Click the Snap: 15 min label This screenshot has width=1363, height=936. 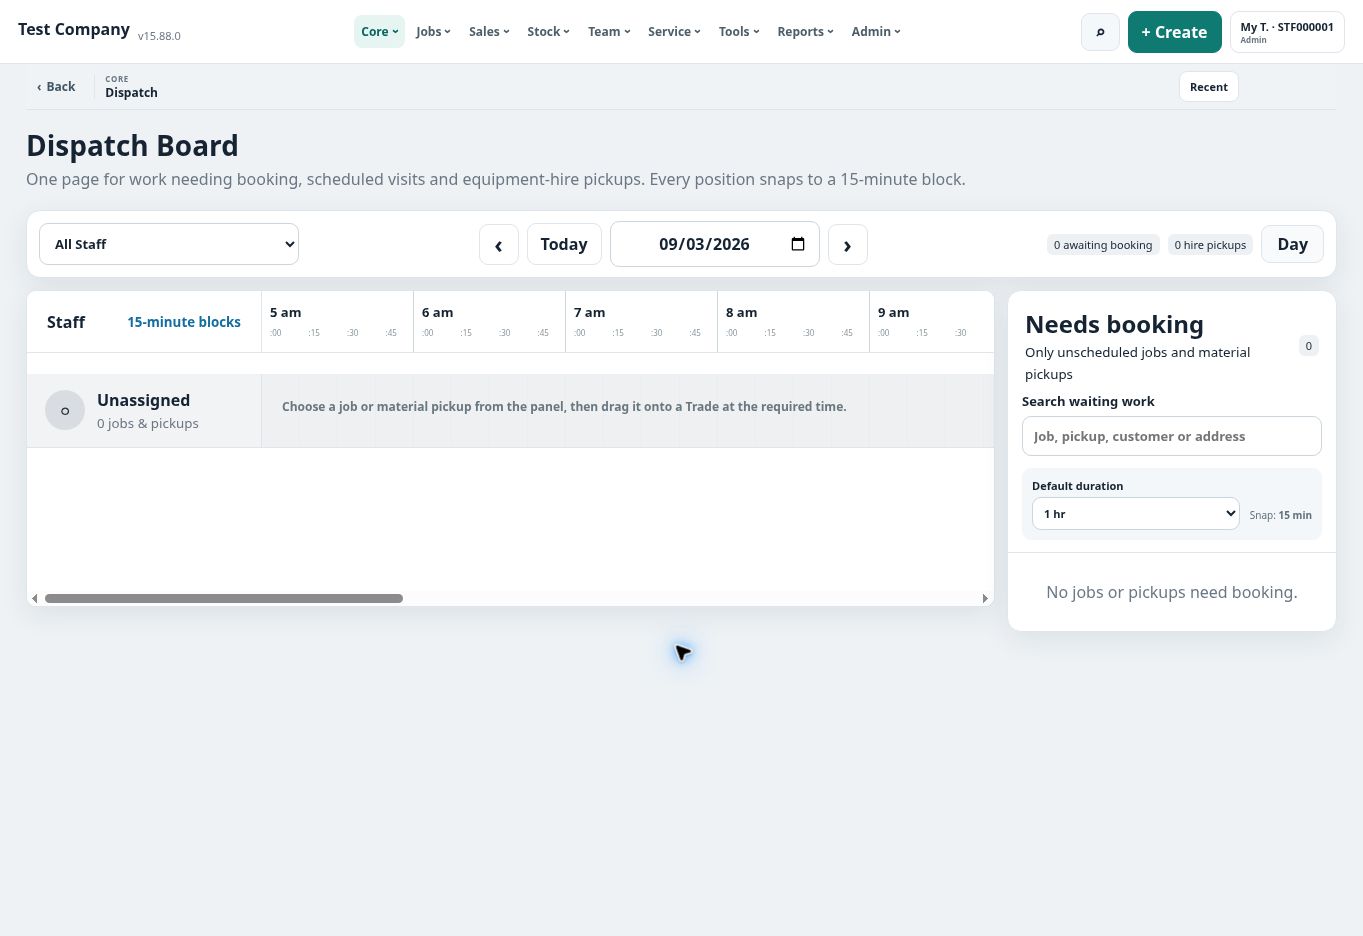tap(1281, 515)
